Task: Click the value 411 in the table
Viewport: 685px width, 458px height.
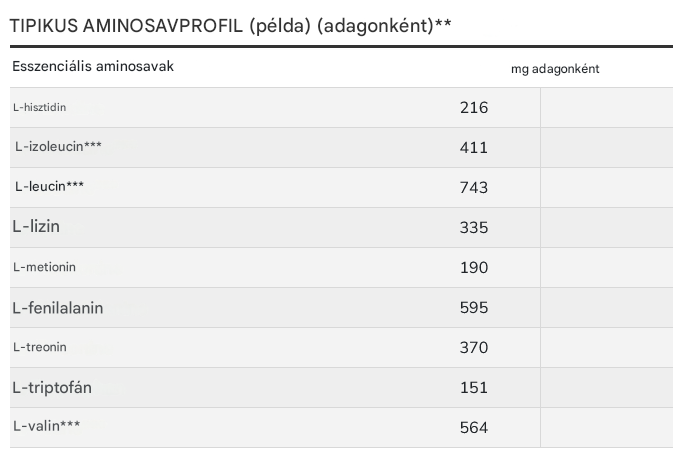Action: tap(473, 147)
